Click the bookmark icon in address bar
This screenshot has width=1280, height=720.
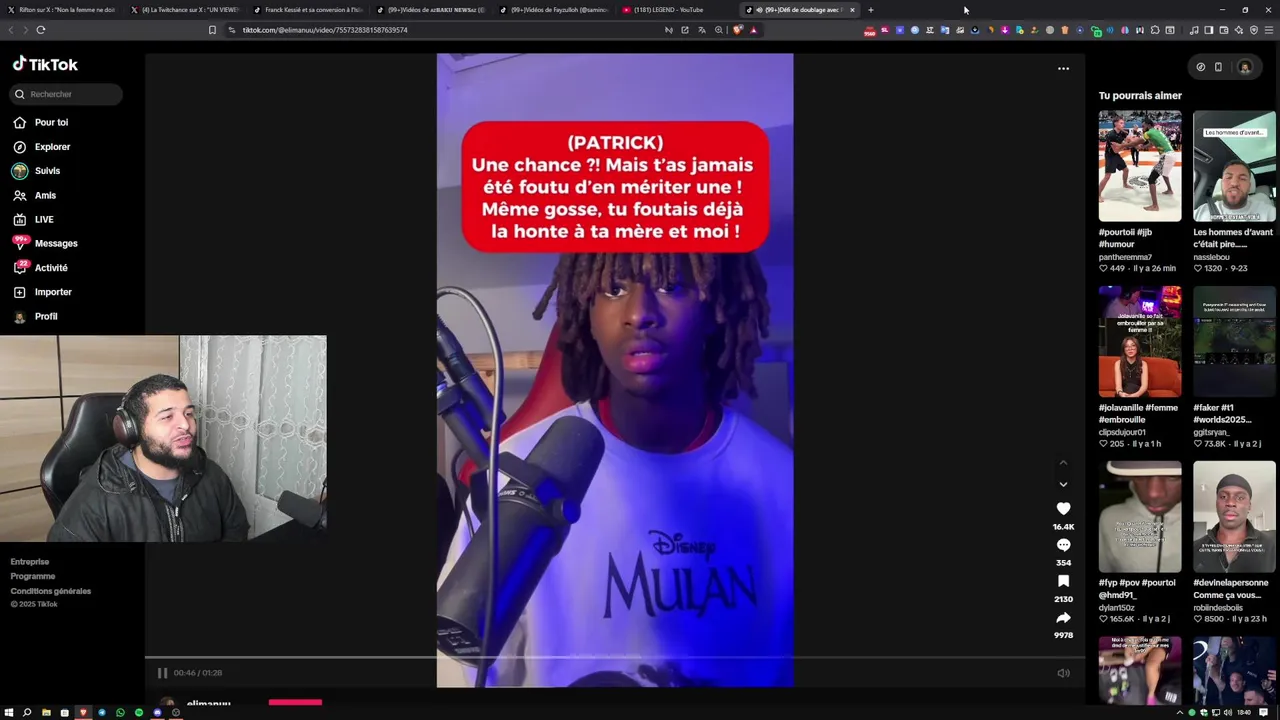(x=212, y=30)
